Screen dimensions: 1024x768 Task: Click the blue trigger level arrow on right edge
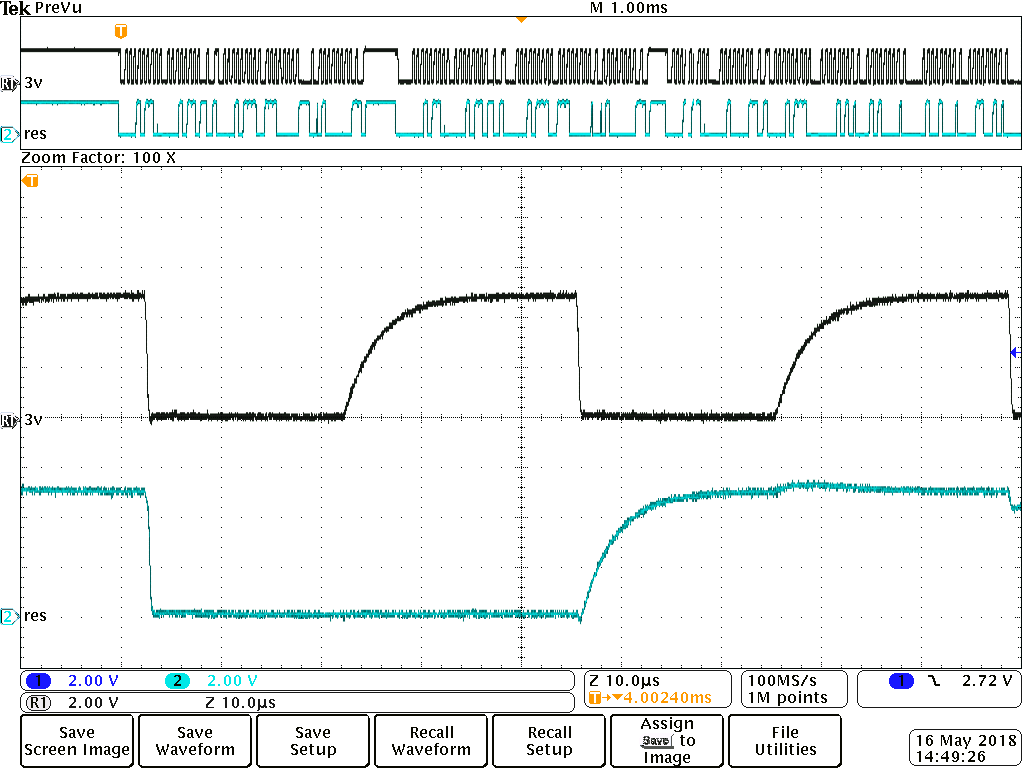1015,353
